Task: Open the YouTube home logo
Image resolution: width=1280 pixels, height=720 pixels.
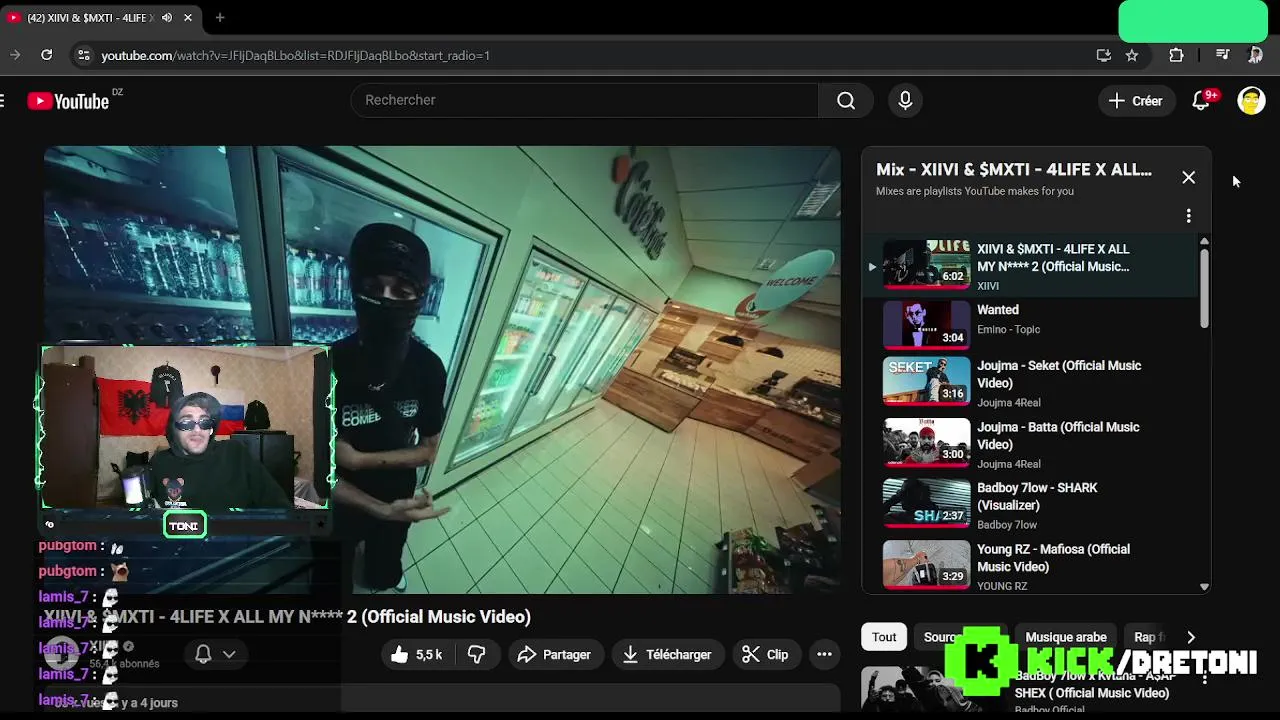Action: [x=68, y=100]
